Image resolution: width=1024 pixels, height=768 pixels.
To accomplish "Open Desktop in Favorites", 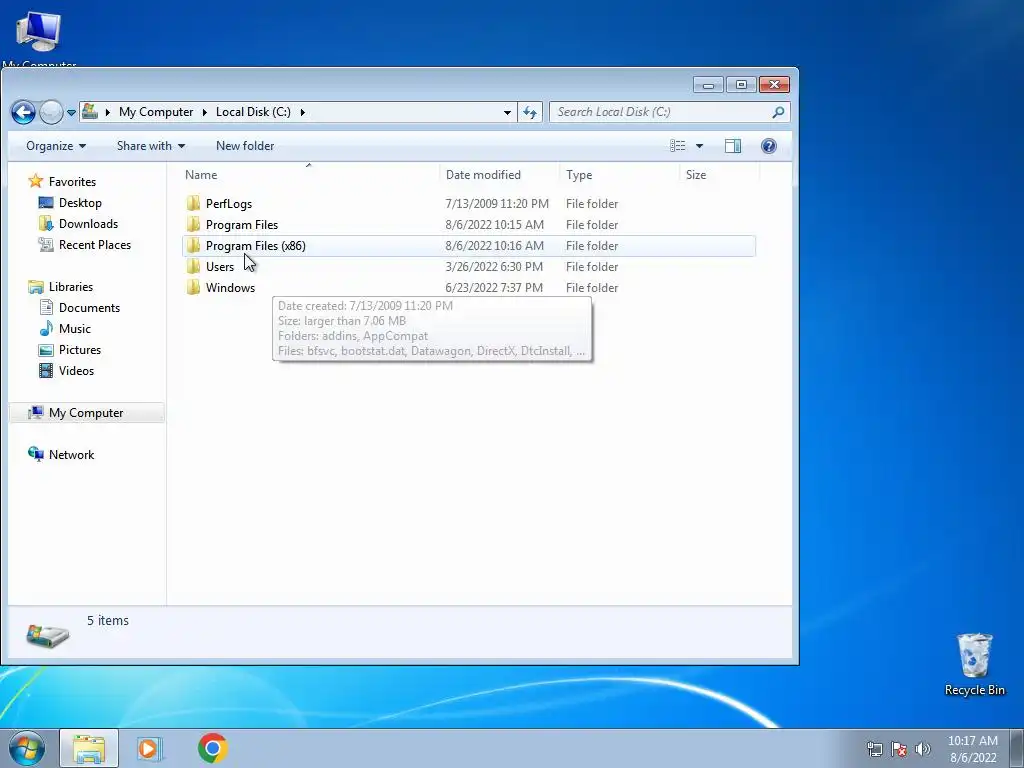I will 80,203.
